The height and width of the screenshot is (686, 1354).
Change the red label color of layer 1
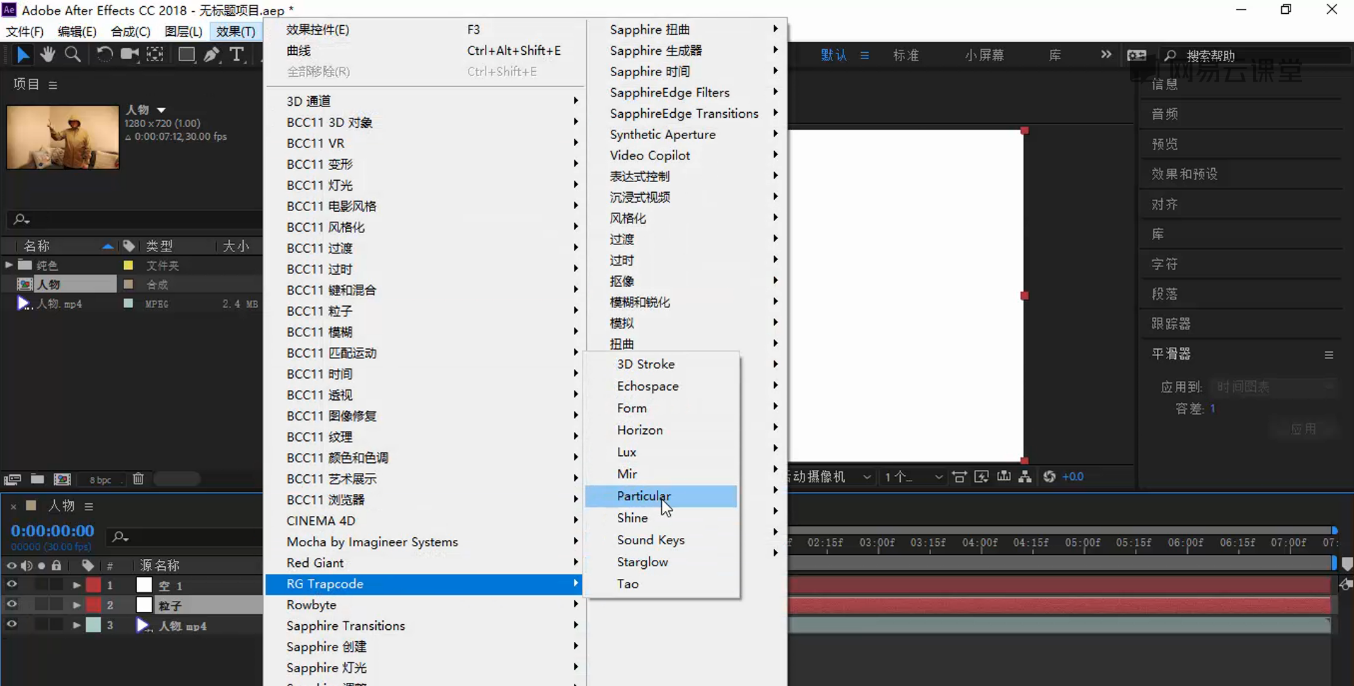pos(93,585)
